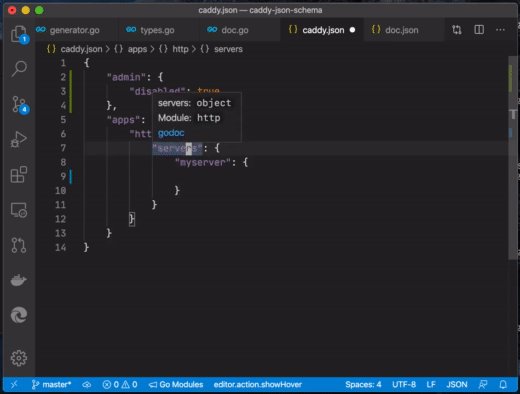Click caddy.json breadcrumb
The height and width of the screenshot is (394, 520).
81,49
